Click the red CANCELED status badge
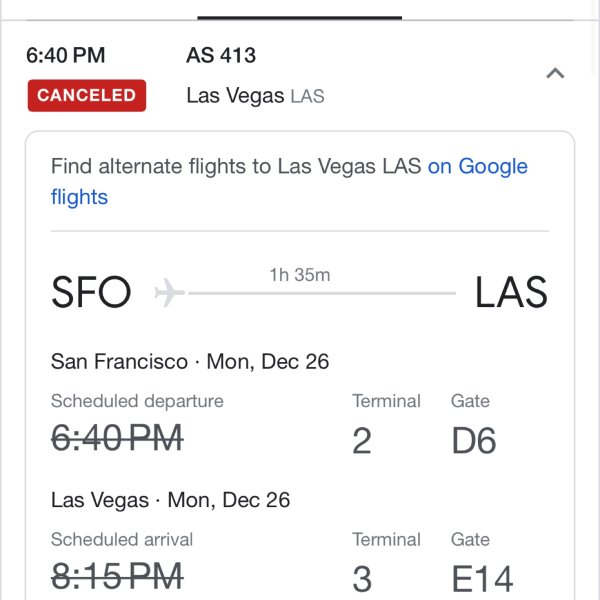The image size is (600, 600). click(x=87, y=96)
